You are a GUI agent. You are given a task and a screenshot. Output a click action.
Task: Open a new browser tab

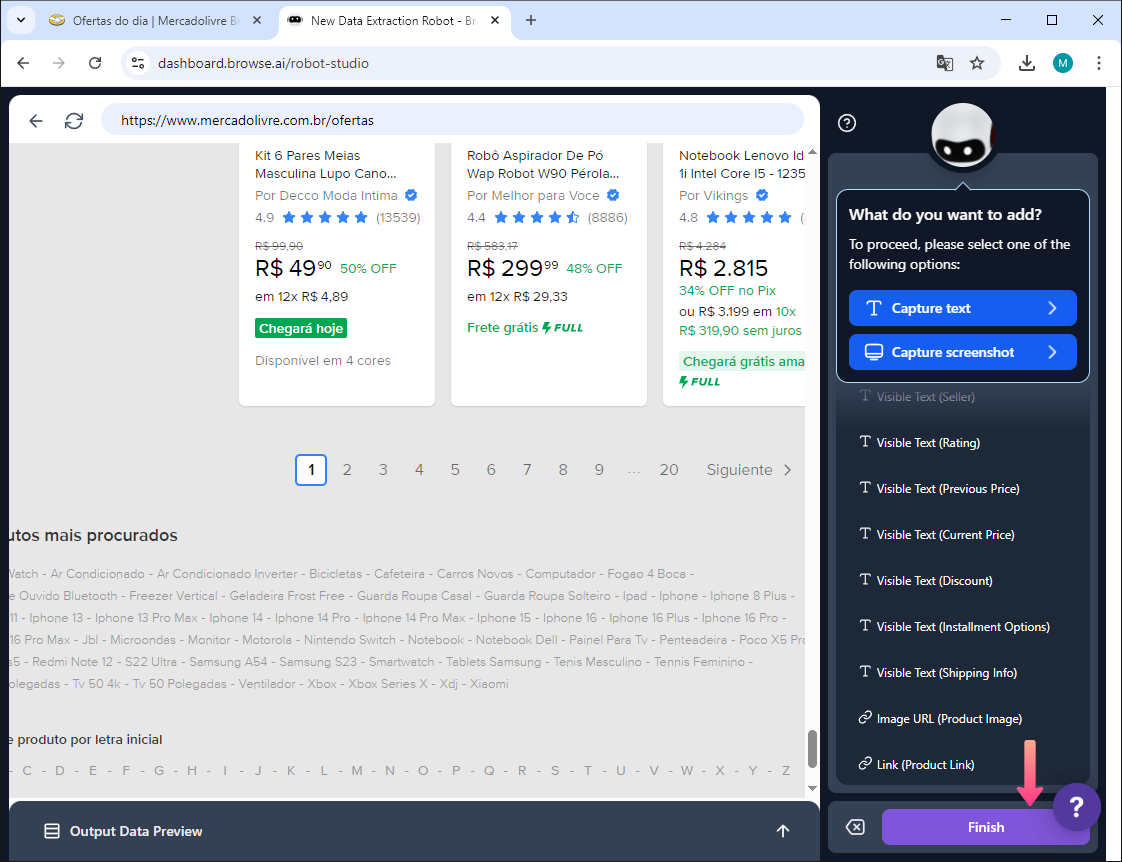[x=531, y=20]
